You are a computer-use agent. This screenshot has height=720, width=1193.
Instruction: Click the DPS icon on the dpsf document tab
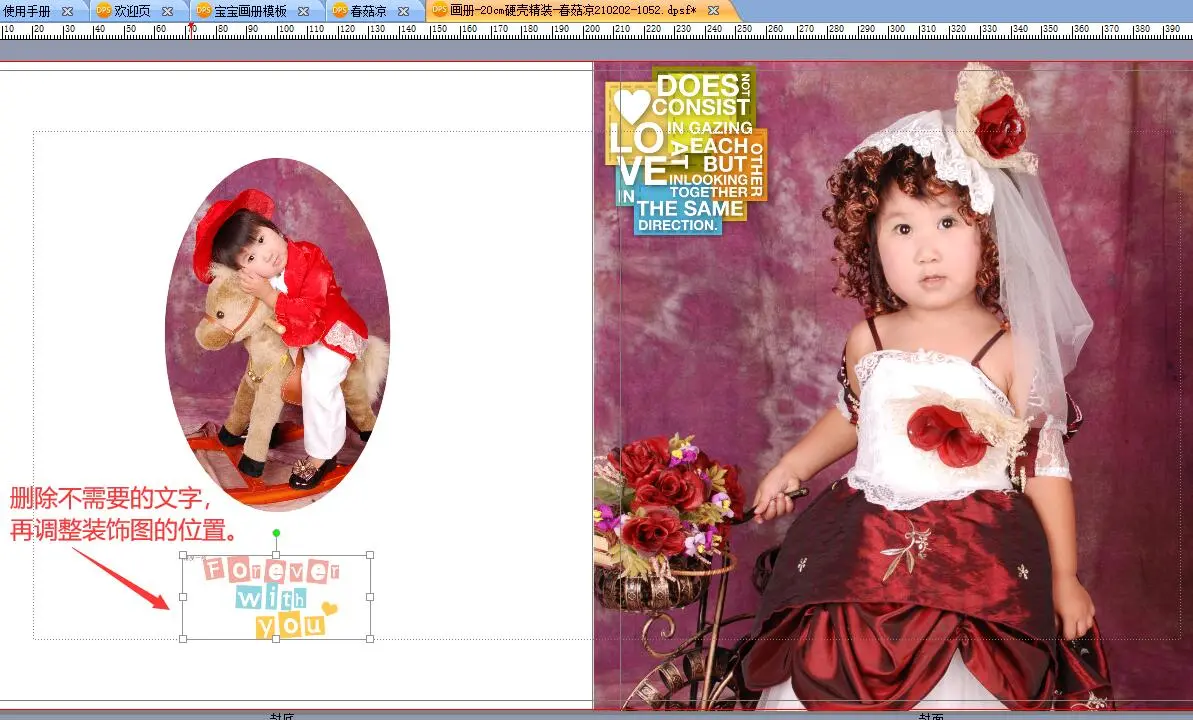(x=439, y=10)
